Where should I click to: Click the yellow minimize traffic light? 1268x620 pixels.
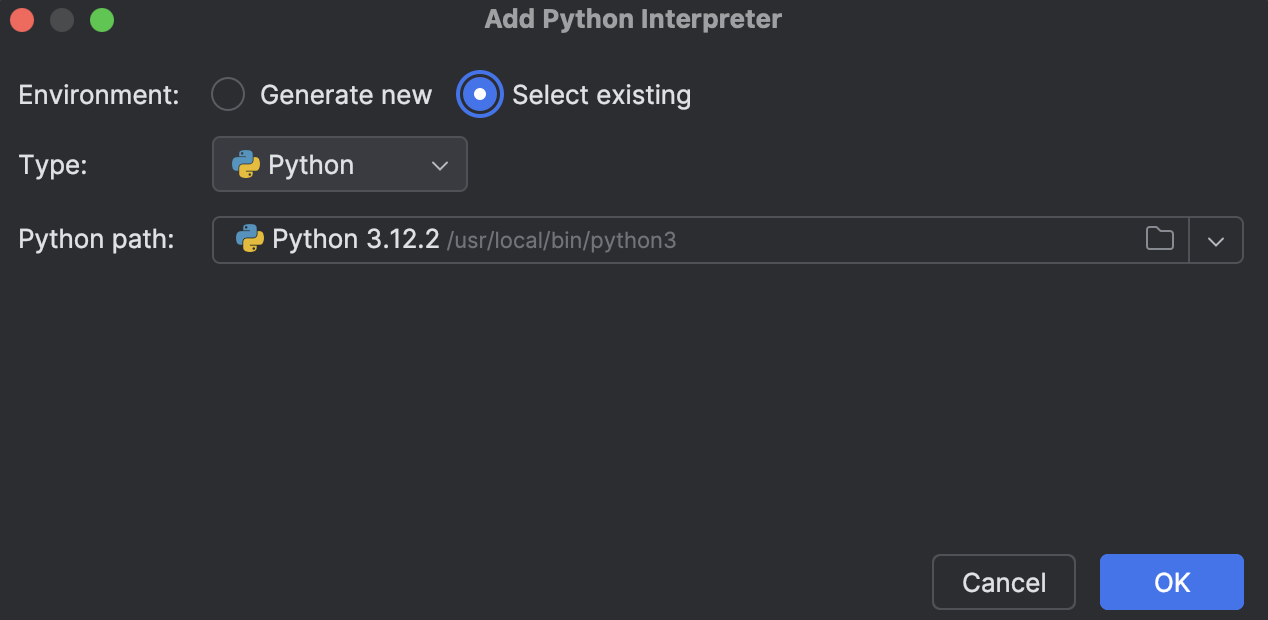[x=62, y=19]
